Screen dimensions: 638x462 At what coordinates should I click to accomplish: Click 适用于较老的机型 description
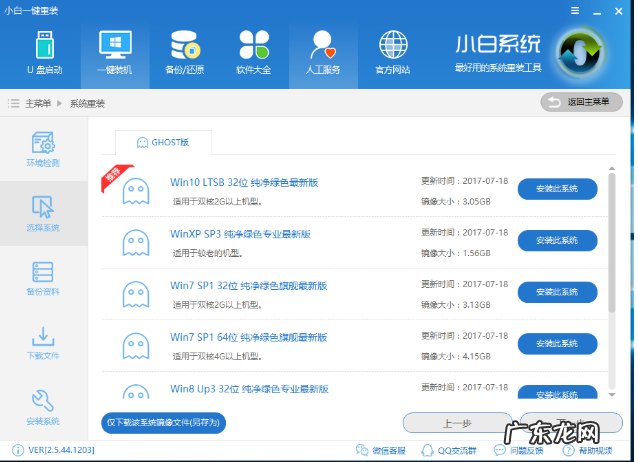point(208,254)
